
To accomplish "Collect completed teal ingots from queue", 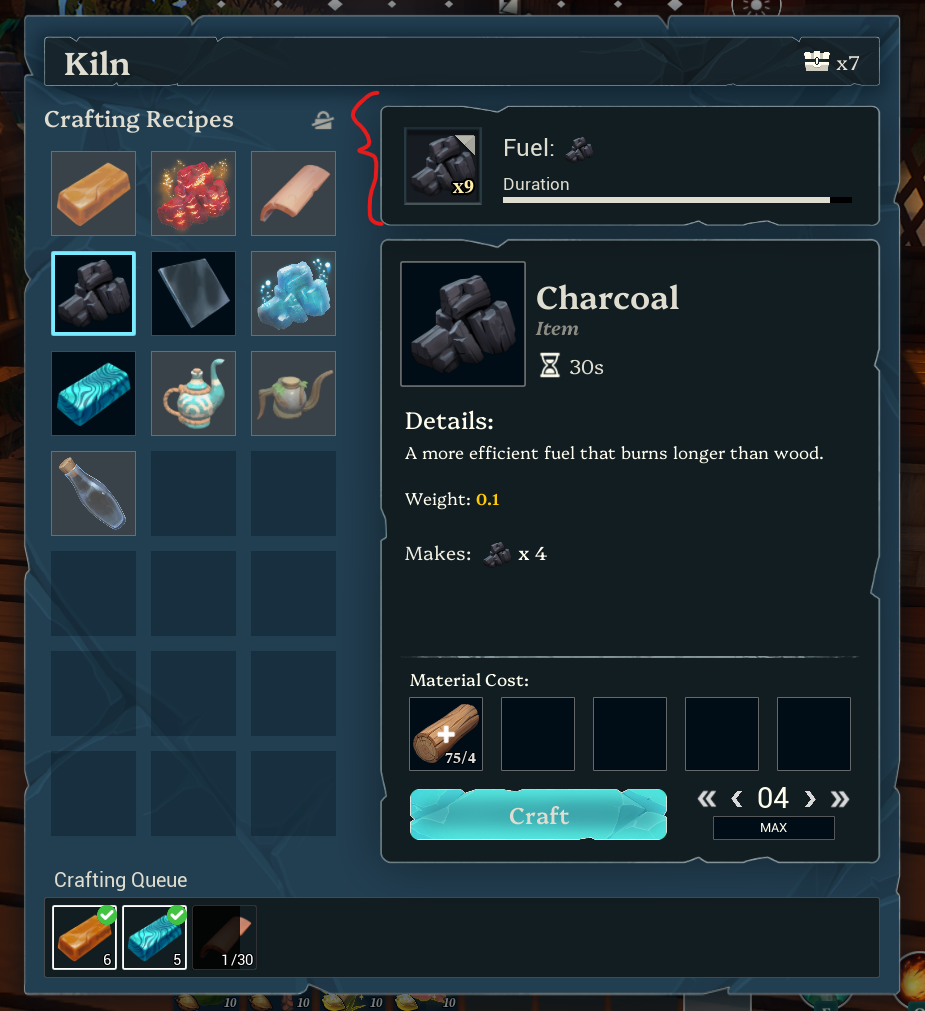I will point(155,937).
